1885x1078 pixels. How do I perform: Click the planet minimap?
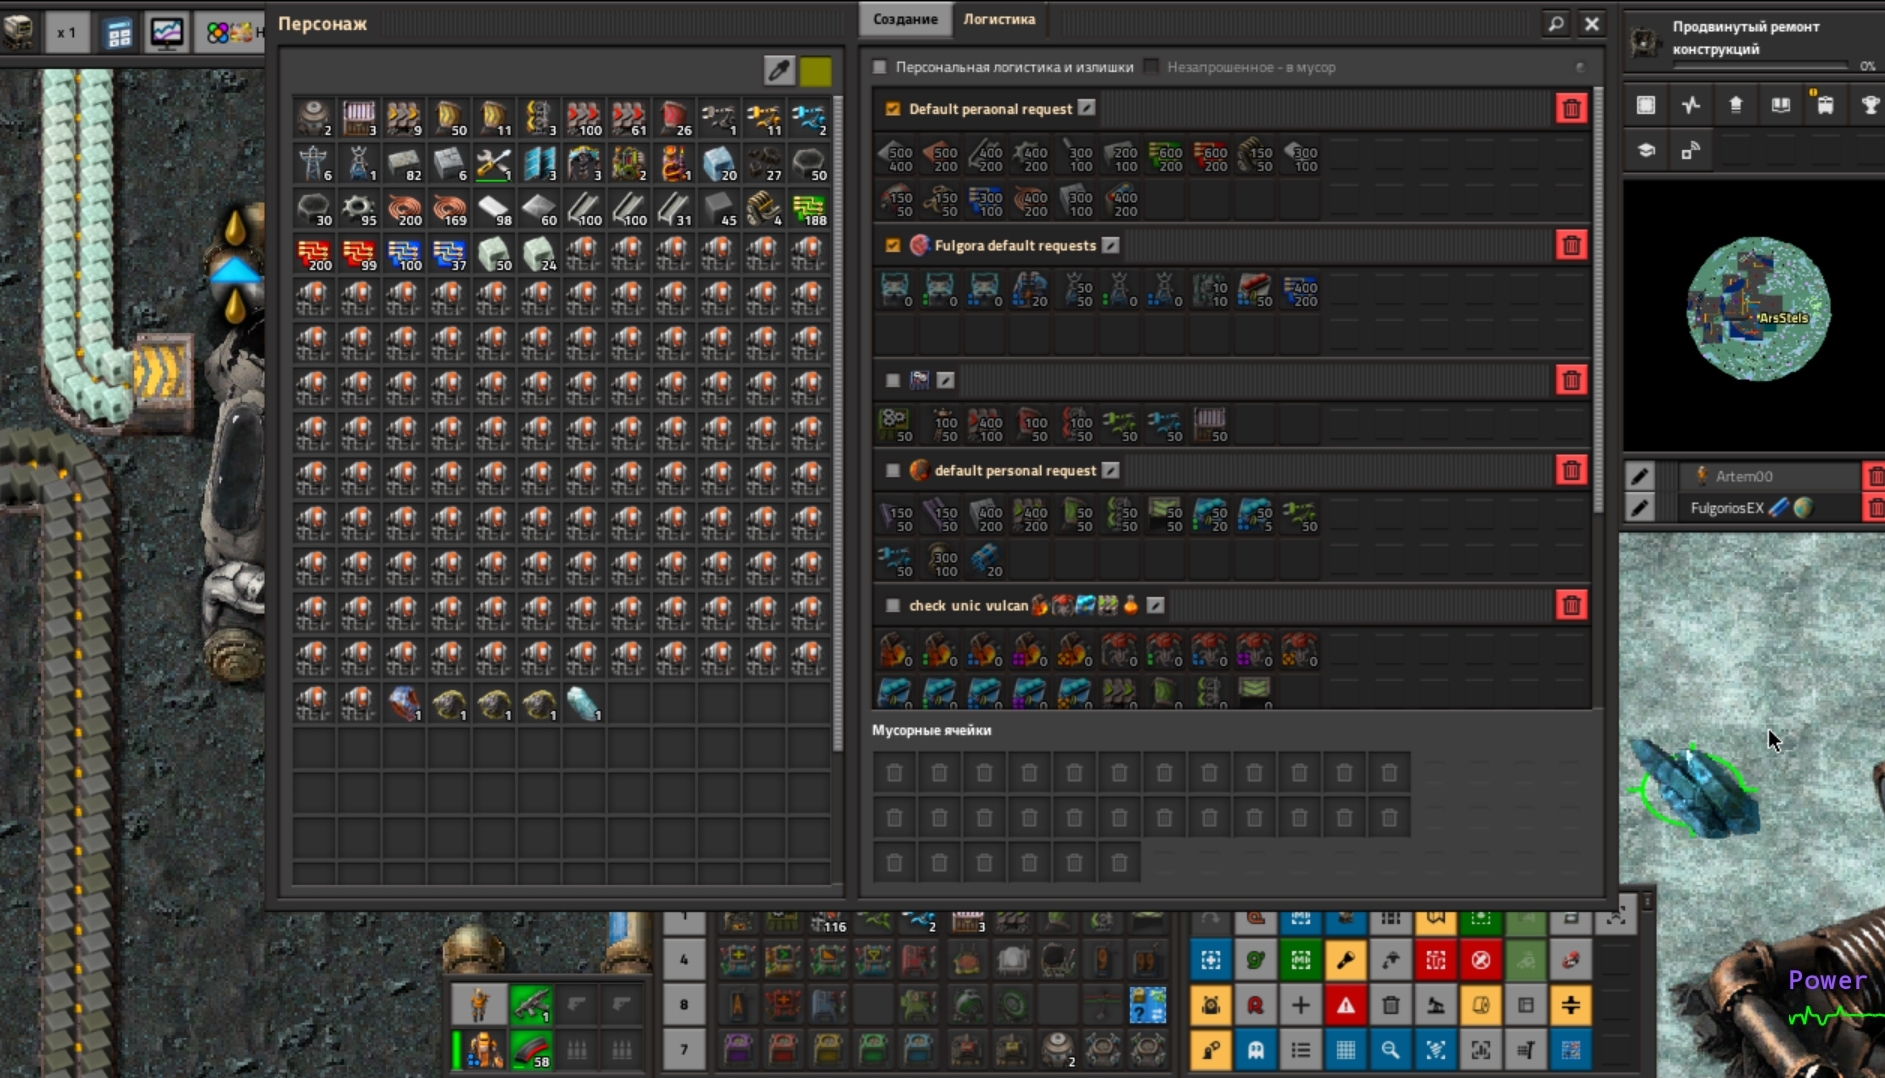[x=1758, y=309]
